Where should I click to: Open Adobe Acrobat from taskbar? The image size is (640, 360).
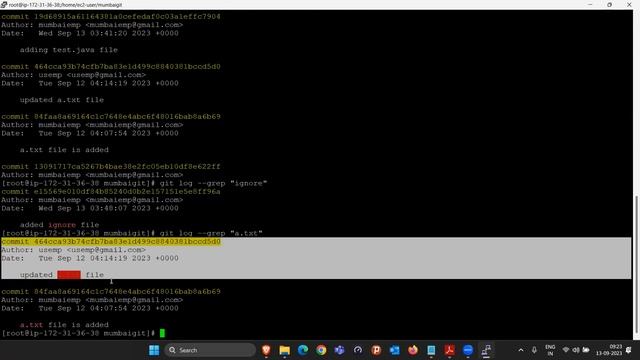click(x=450, y=350)
